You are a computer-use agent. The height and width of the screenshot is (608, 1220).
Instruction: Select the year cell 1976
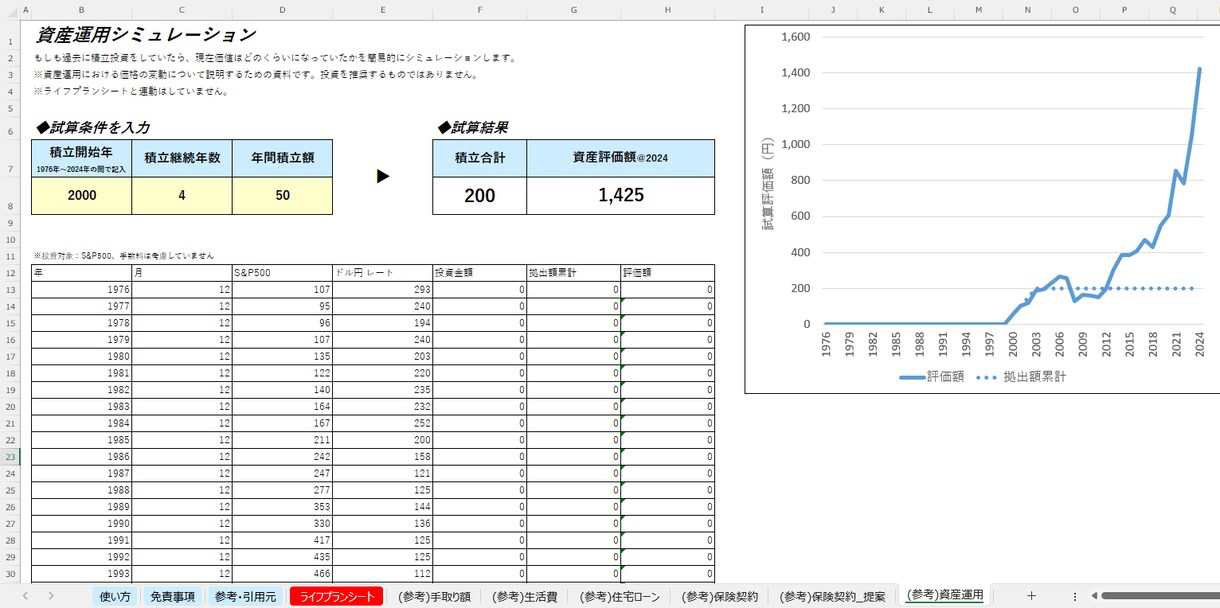point(81,290)
